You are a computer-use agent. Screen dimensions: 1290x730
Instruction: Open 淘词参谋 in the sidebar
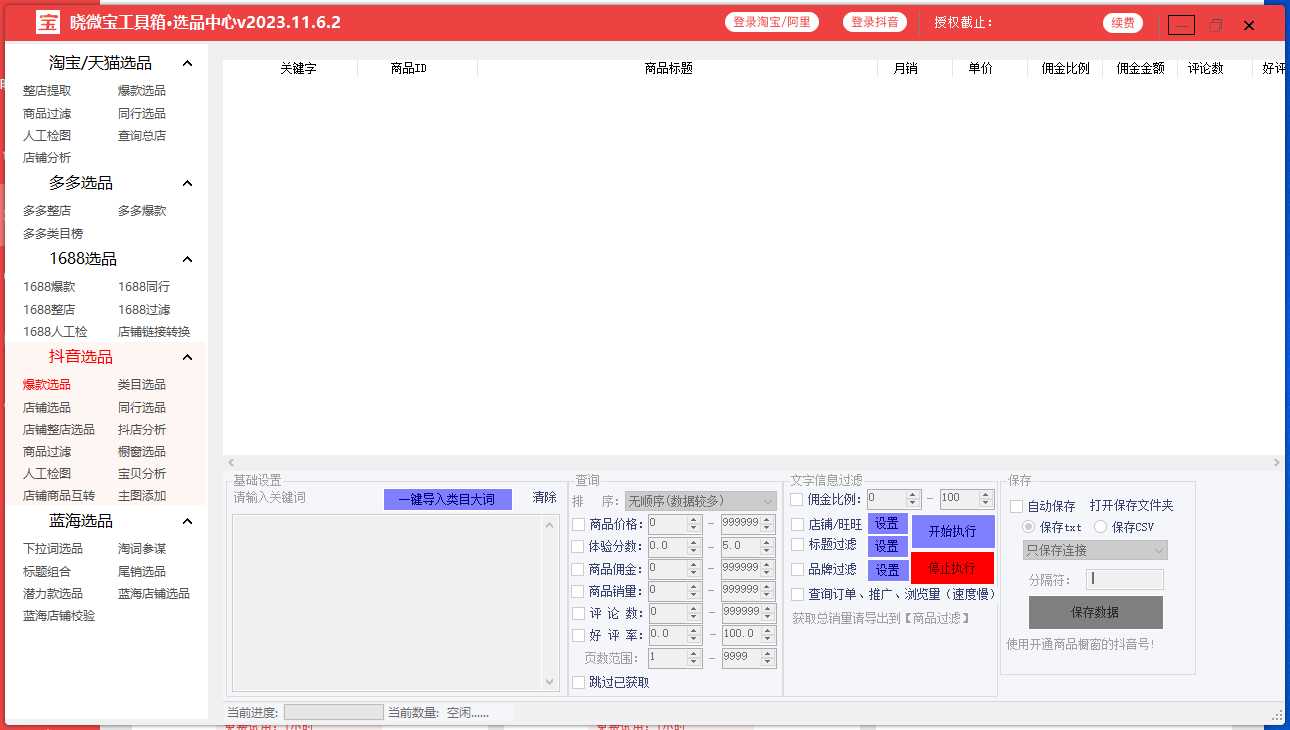click(x=142, y=549)
